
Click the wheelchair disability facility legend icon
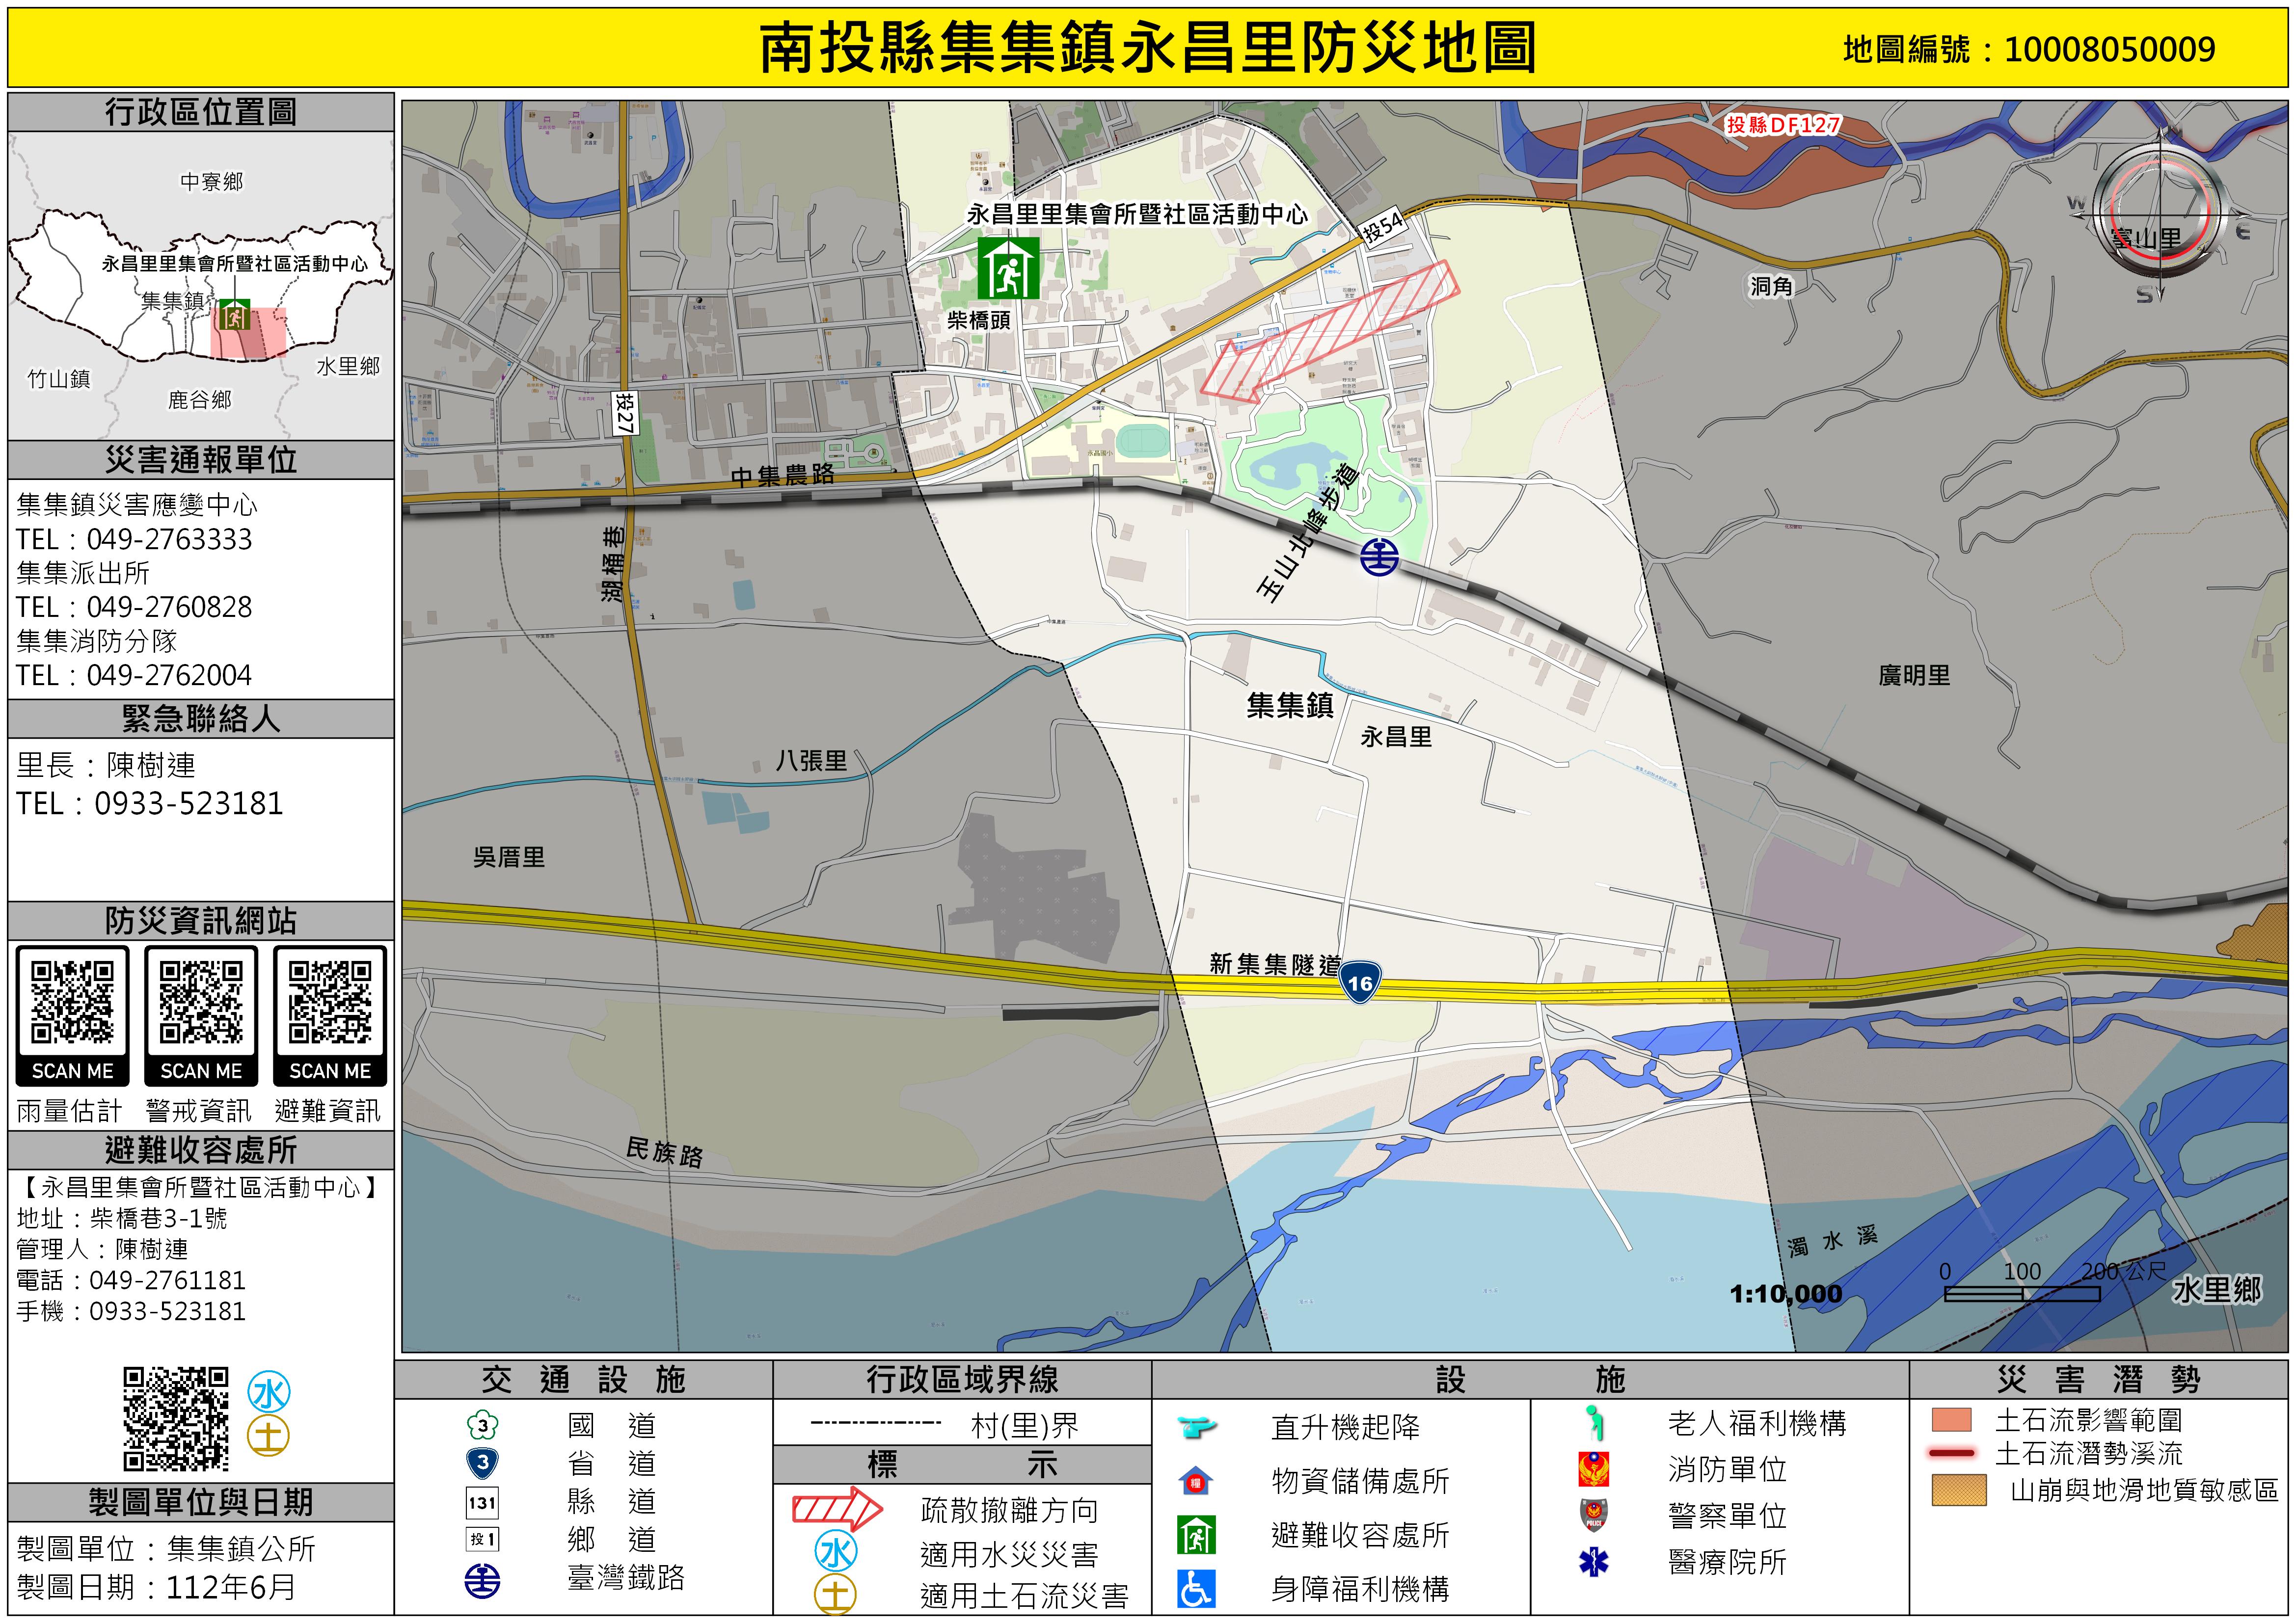(1196, 1588)
